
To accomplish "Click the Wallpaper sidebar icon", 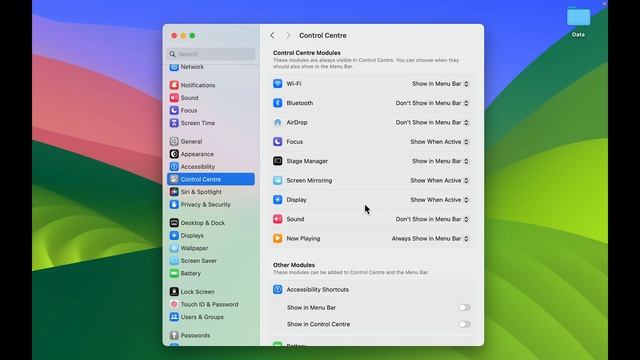I will tap(174, 248).
